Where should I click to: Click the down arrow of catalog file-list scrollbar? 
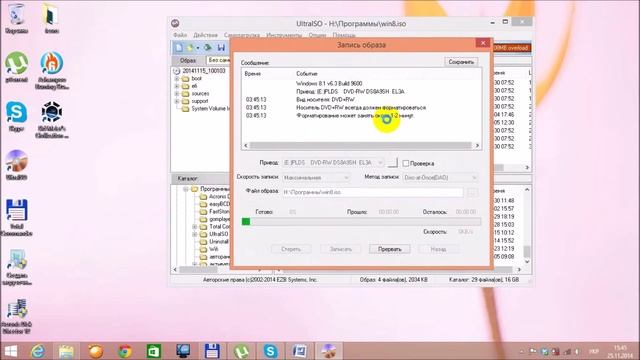pos(527,261)
